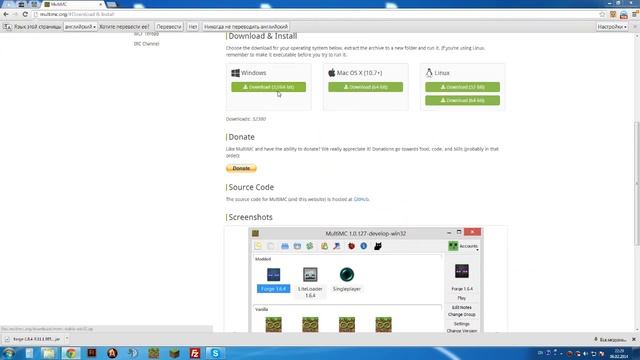This screenshot has width=640, height=360.
Task: Click the 'Download & Install' heading
Action: pos(262,36)
